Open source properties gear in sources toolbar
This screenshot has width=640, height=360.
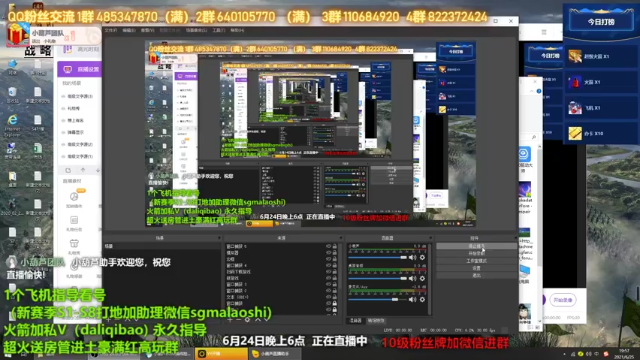tap(247, 320)
